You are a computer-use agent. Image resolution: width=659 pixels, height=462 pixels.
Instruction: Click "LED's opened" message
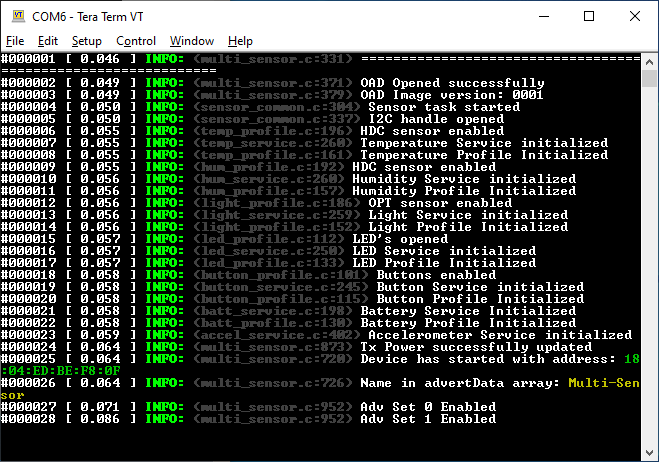click(400, 239)
